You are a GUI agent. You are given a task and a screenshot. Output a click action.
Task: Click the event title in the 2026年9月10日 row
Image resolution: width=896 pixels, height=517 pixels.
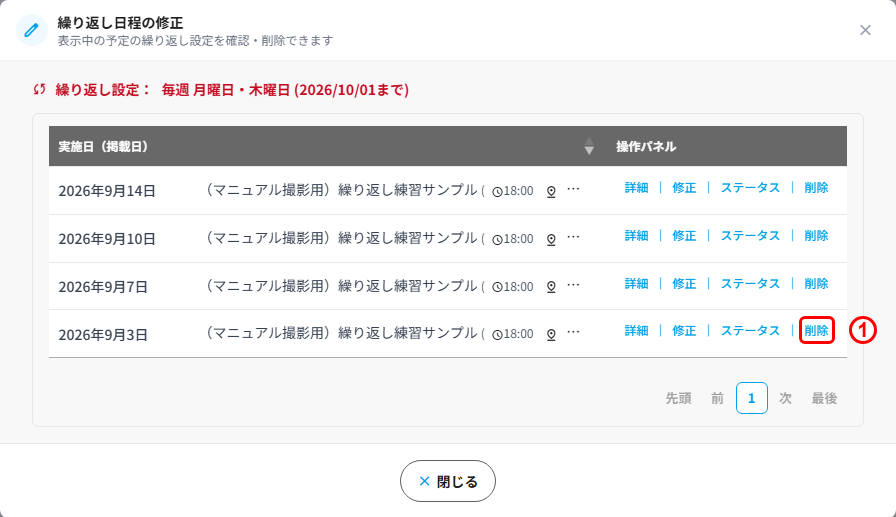point(344,238)
